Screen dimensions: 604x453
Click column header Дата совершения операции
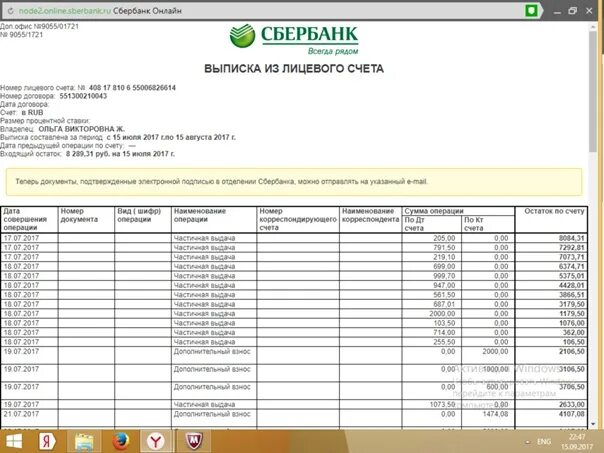pyautogui.click(x=25, y=220)
